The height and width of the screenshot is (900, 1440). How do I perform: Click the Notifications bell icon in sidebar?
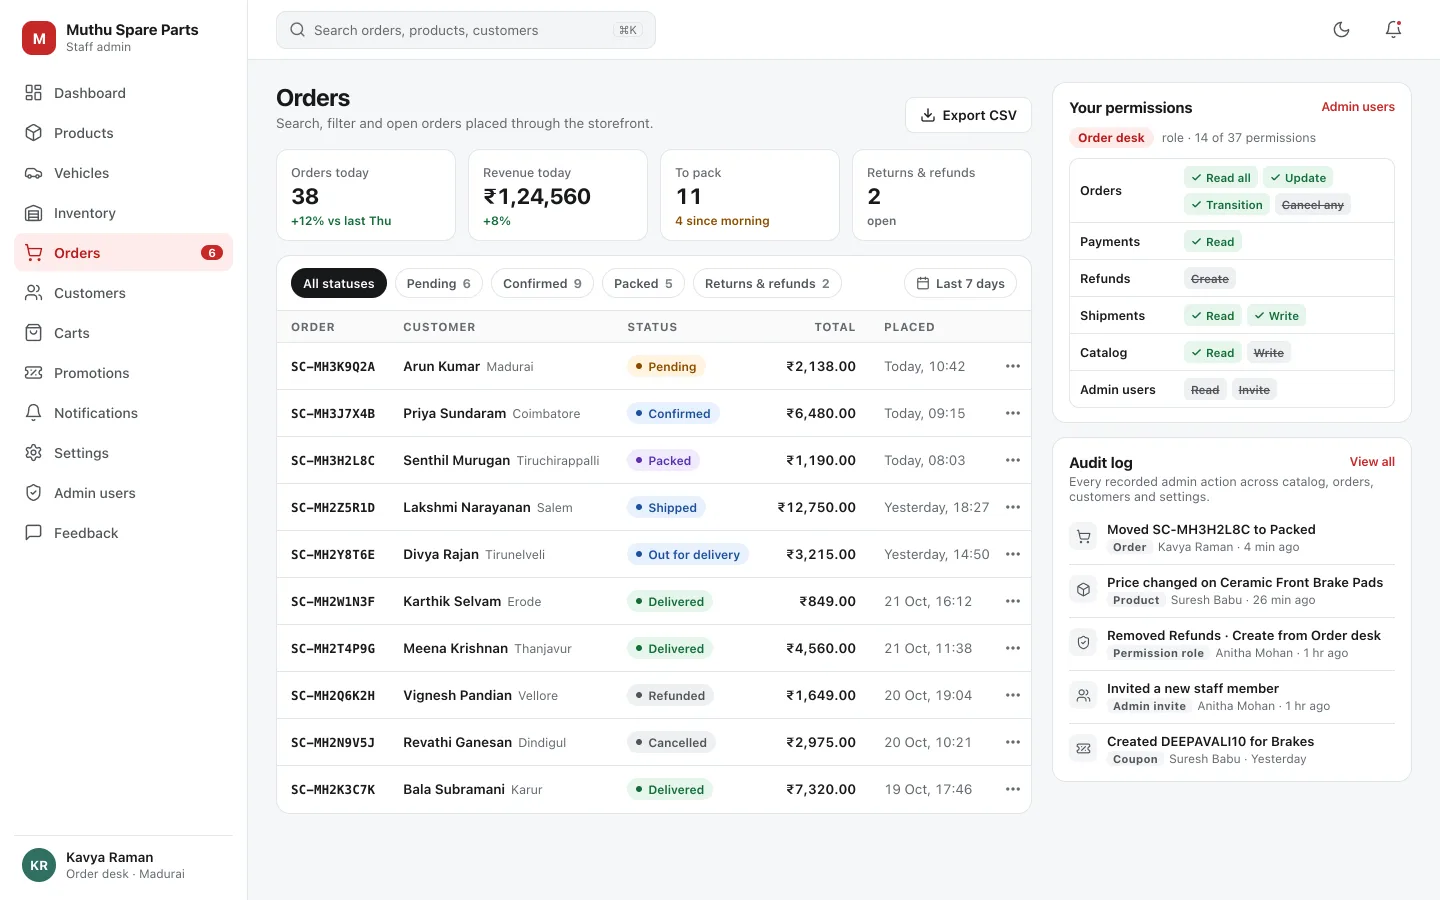34,413
